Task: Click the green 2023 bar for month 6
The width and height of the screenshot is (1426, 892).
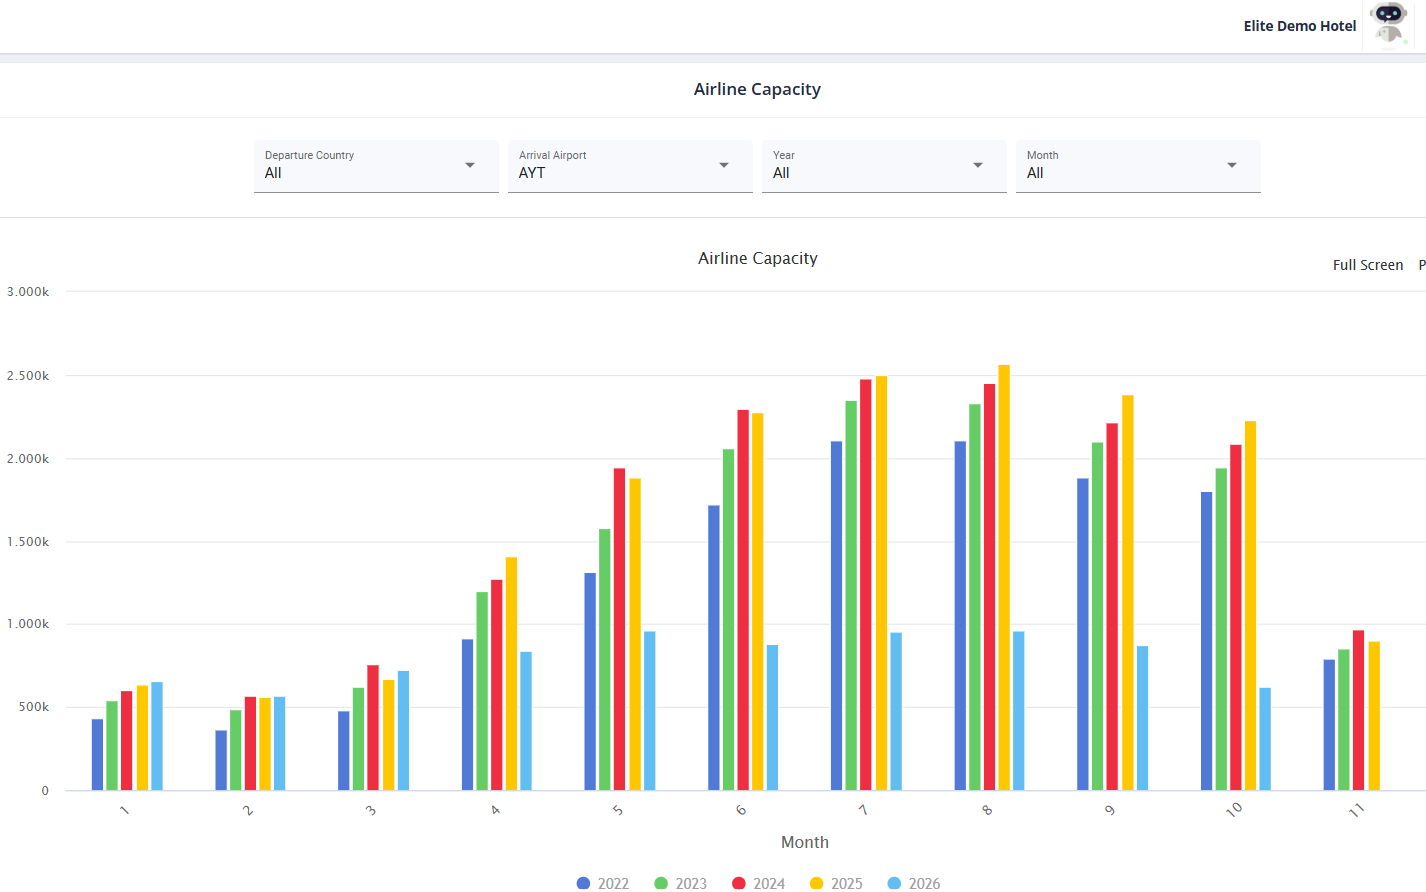Action: [728, 620]
